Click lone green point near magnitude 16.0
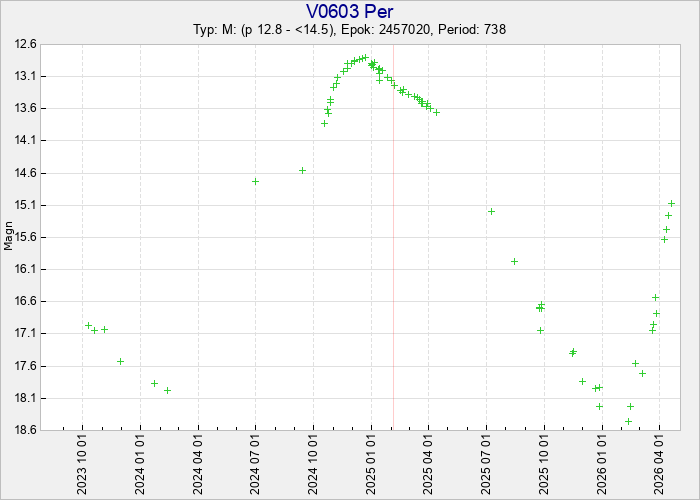700x500 pixels. 514,261
